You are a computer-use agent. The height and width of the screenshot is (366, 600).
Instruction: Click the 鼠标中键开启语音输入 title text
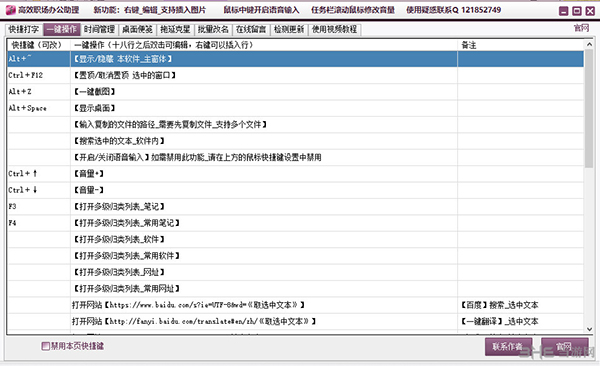(x=261, y=10)
